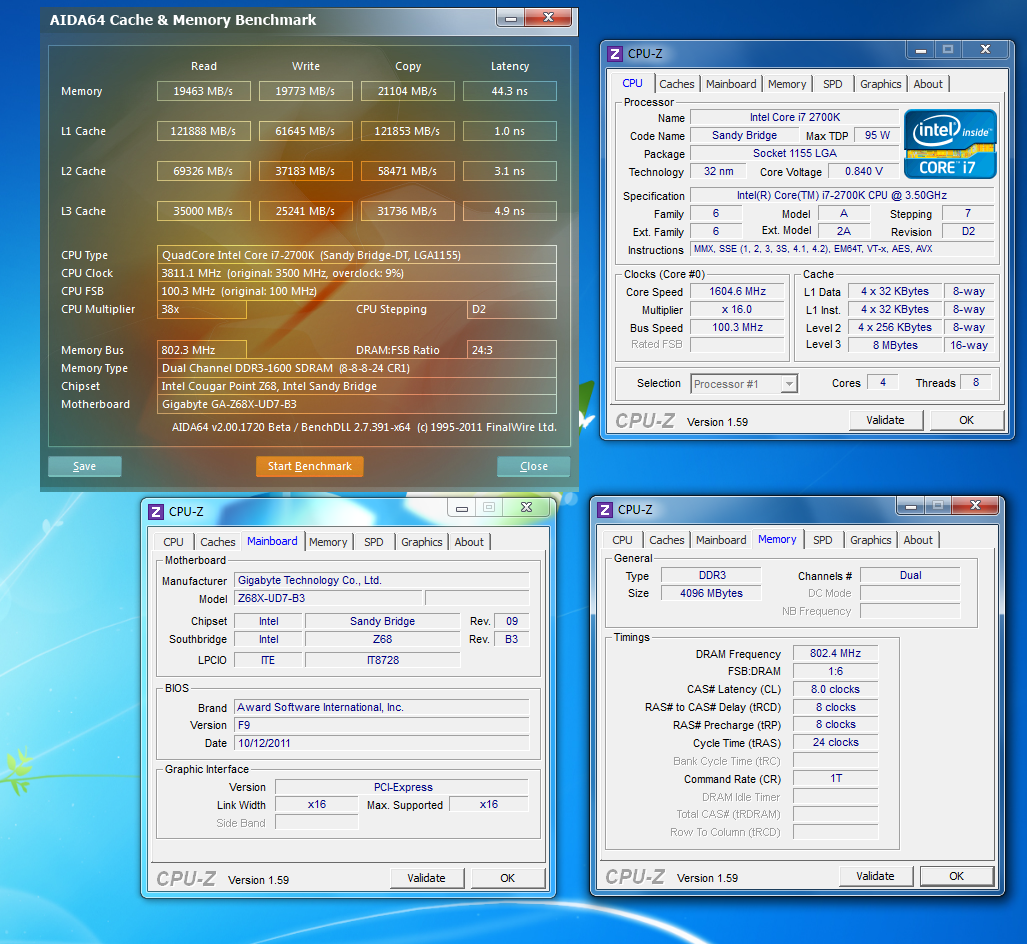Click Validate in the CPU-Z Mainboard window
The height and width of the screenshot is (944, 1027).
pyautogui.click(x=426, y=878)
